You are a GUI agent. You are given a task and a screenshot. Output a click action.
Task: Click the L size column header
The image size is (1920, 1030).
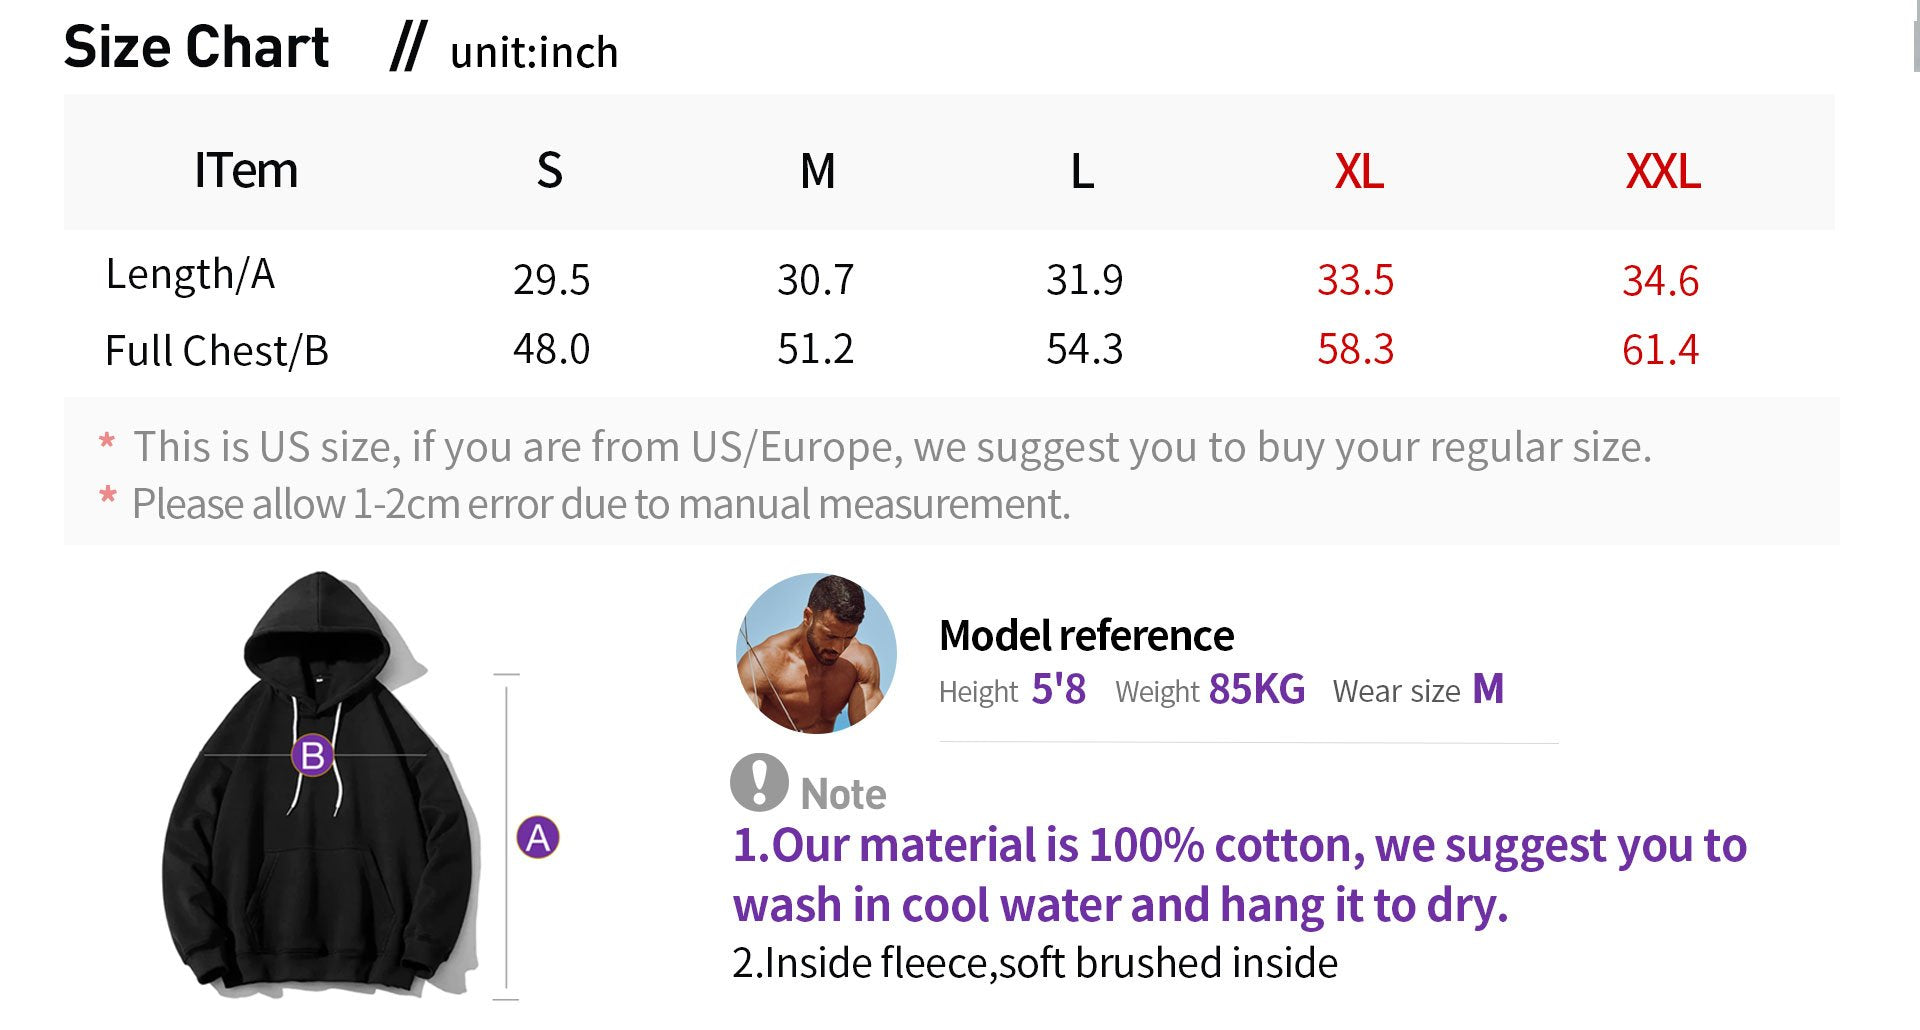1082,171
